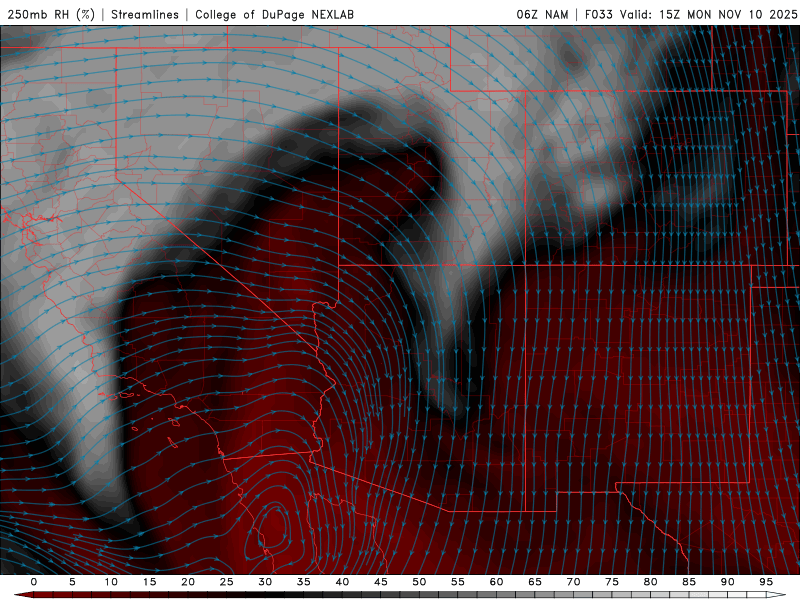Click the 55 value on color scale
The image size is (800, 600).
457,582
